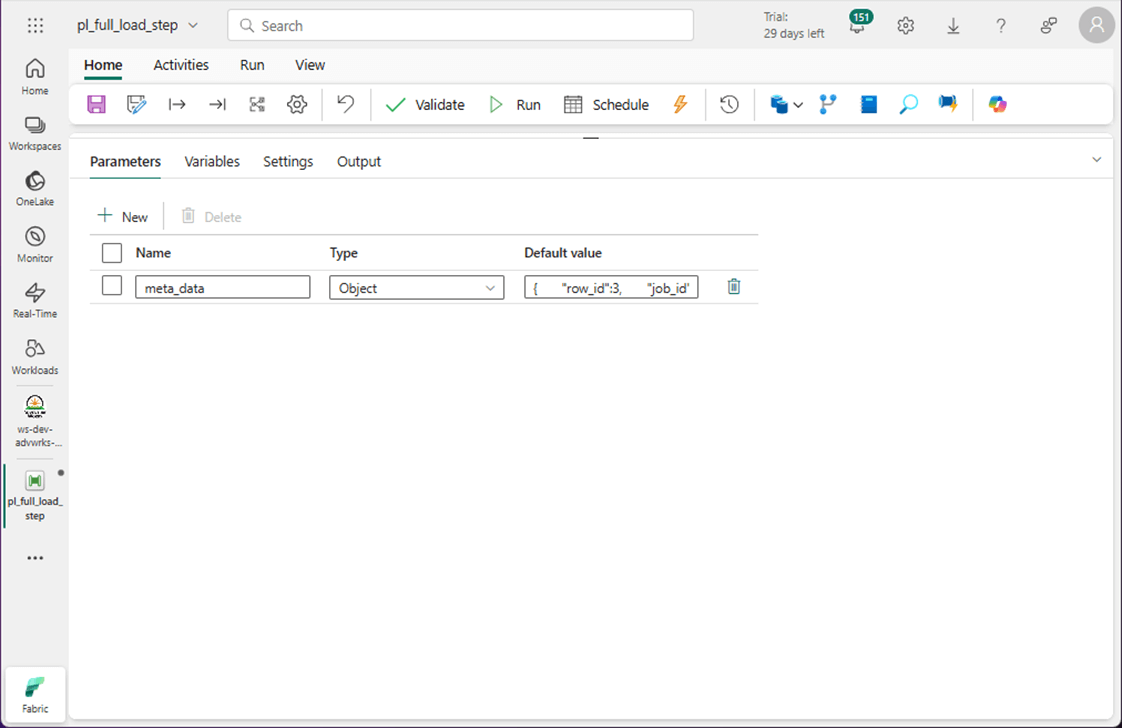
Task: Open Real-Time in the left sidebar
Action: pos(34,301)
